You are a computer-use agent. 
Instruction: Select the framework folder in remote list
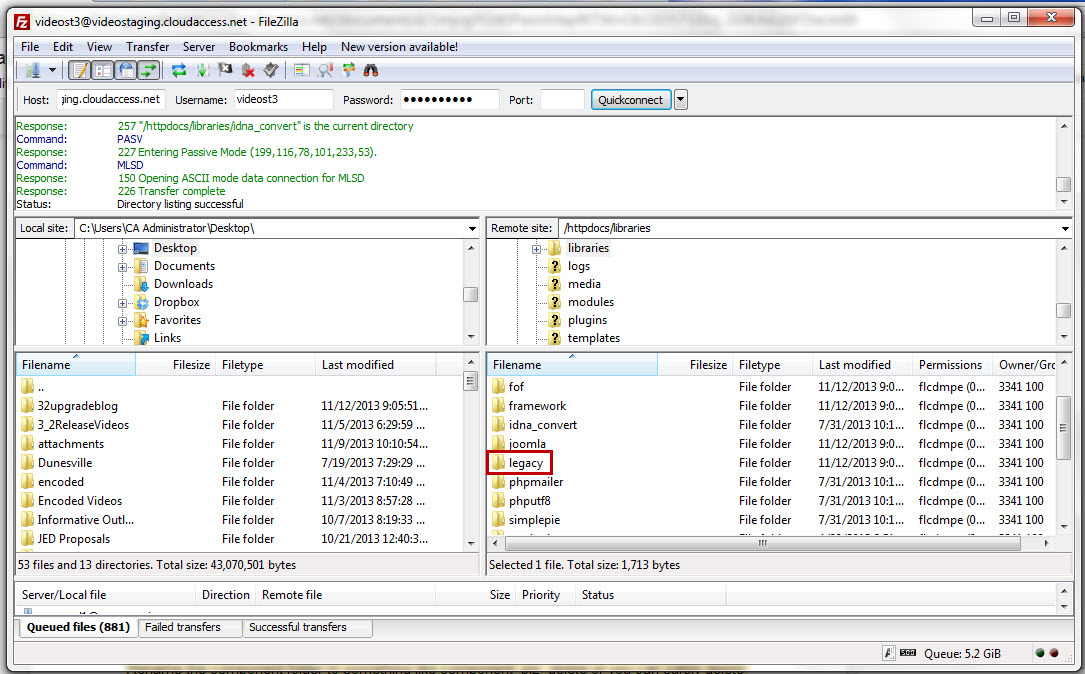(537, 406)
